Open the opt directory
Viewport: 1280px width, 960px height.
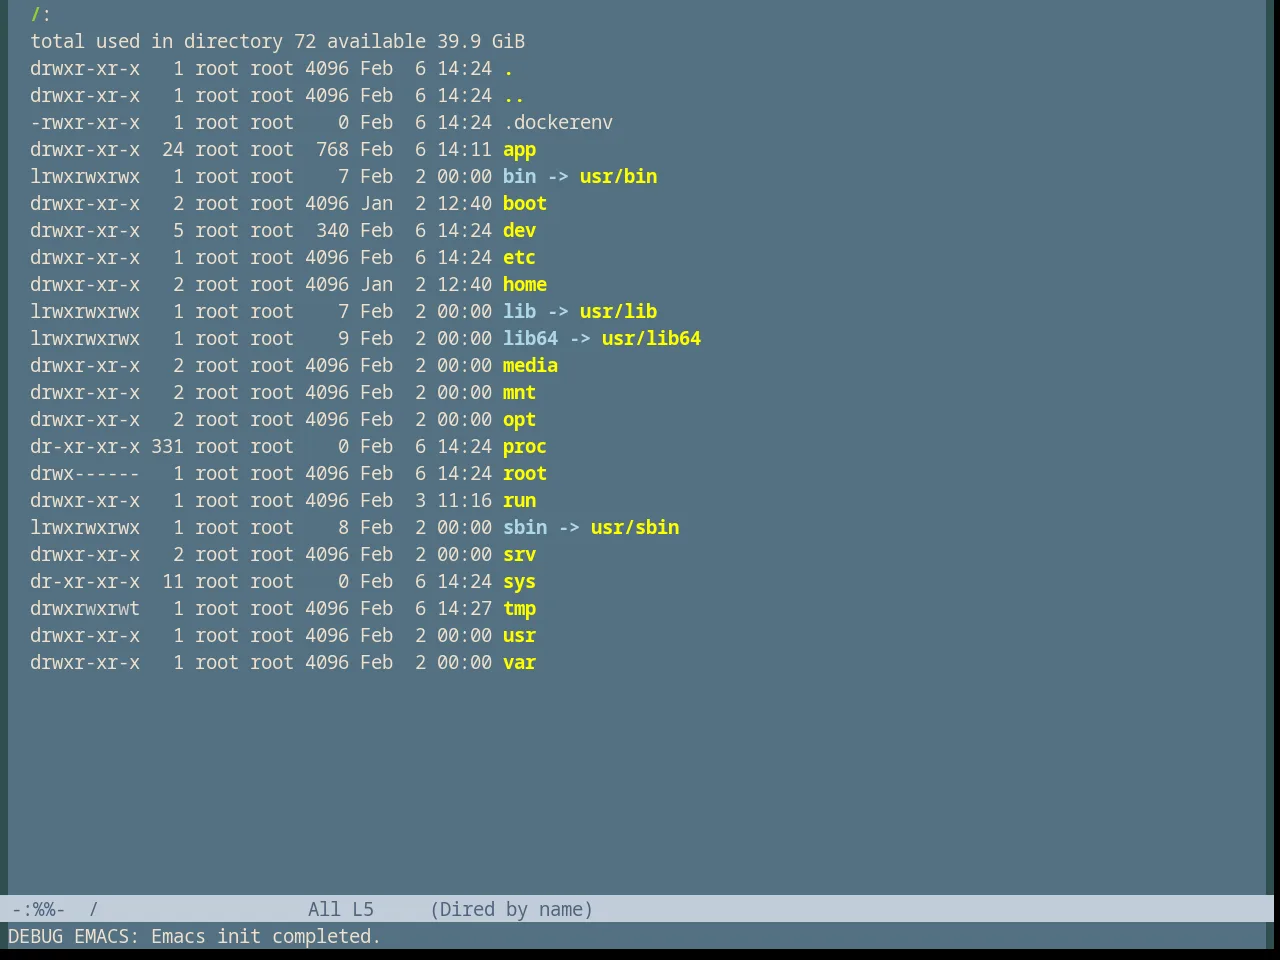pos(519,420)
